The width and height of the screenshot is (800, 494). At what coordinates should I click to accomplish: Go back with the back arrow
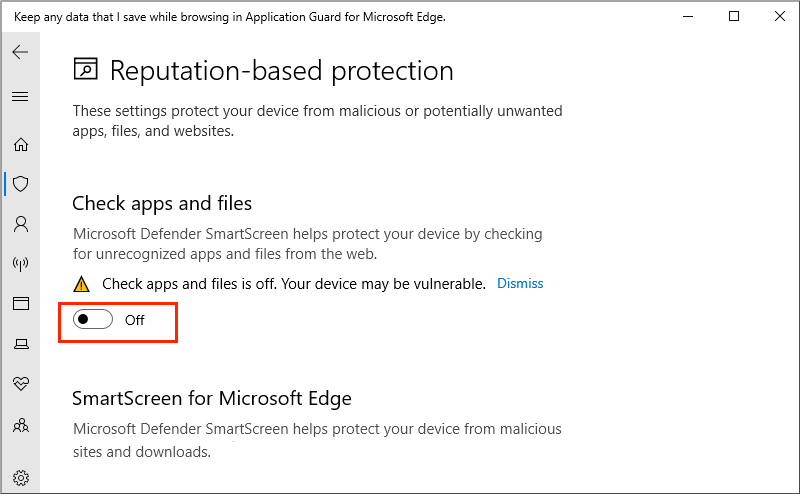(20, 52)
